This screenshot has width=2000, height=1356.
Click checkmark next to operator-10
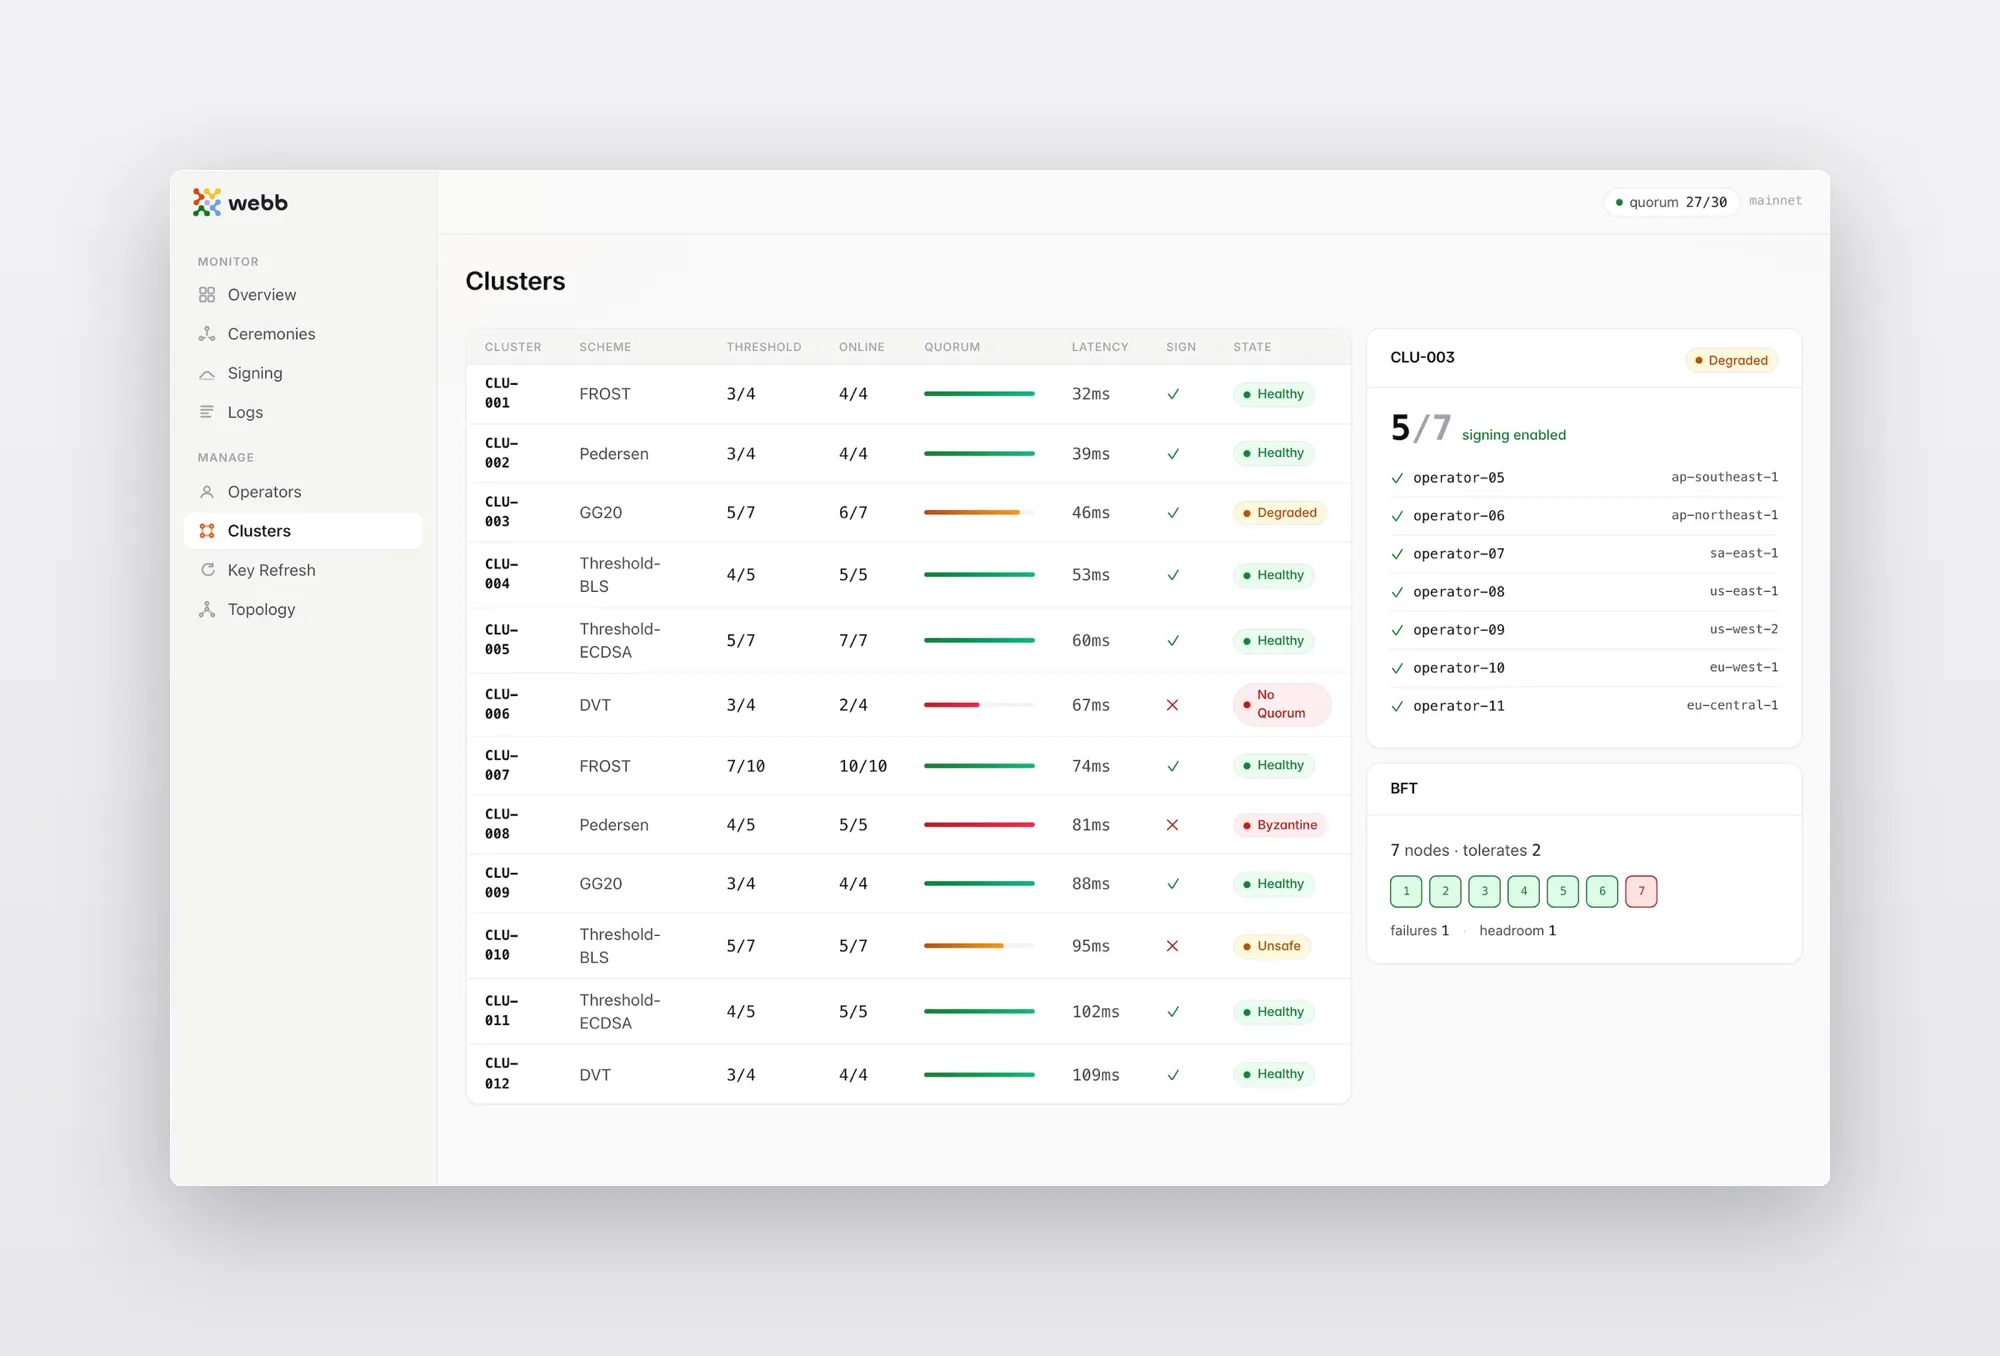1397,668
